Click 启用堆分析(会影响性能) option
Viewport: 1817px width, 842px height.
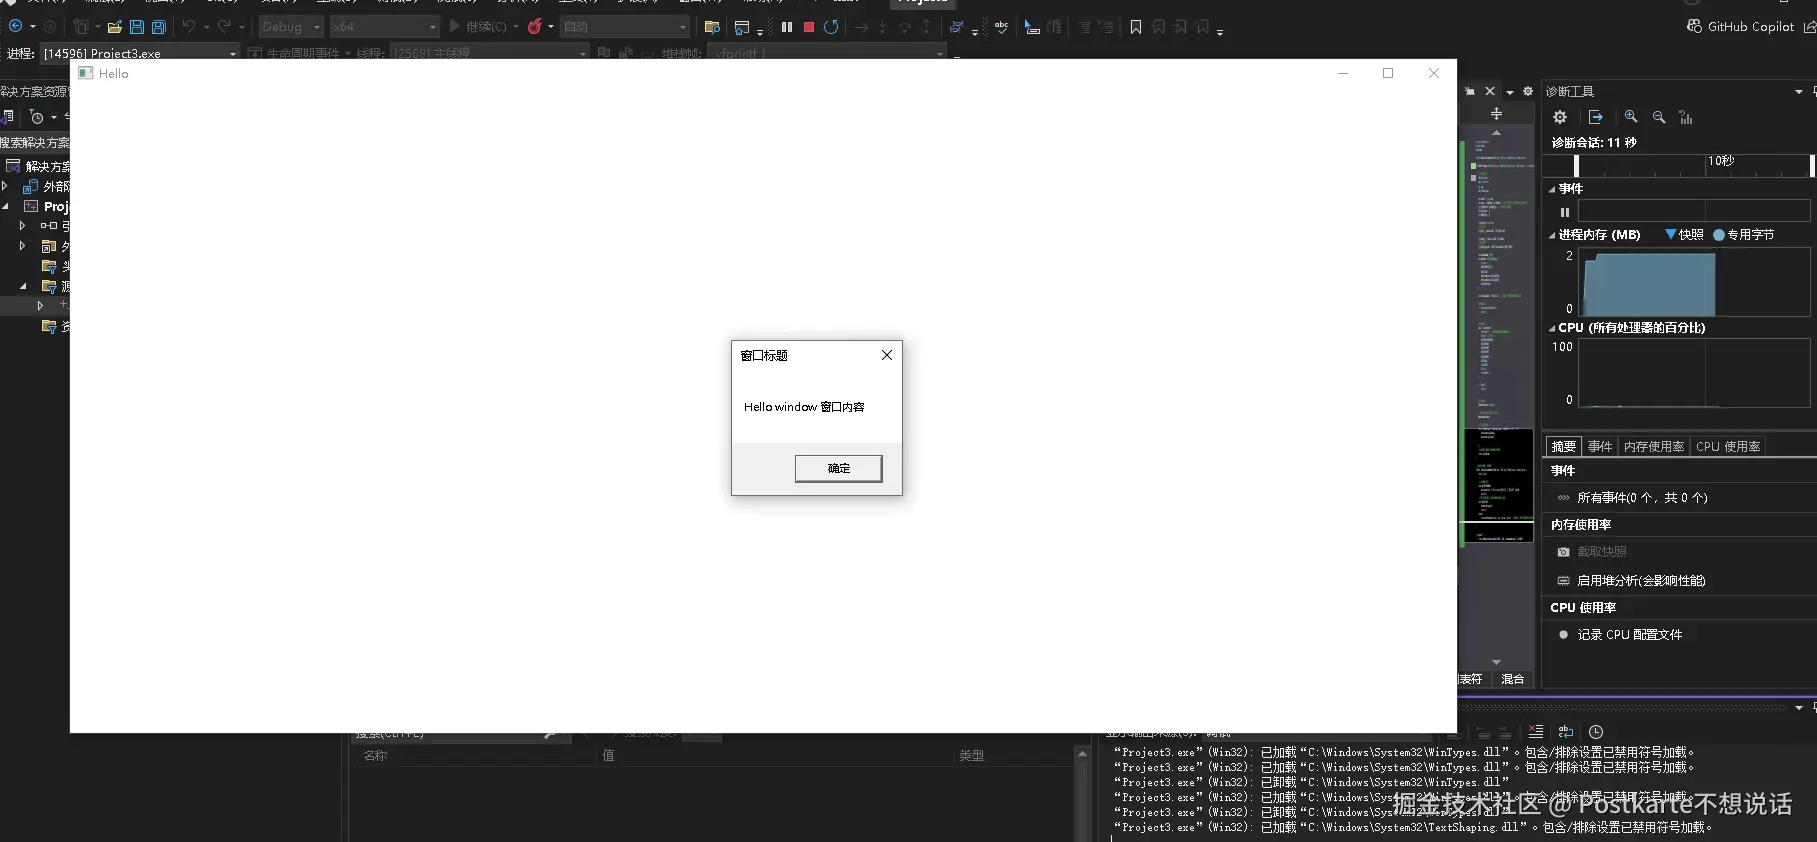tap(1641, 580)
